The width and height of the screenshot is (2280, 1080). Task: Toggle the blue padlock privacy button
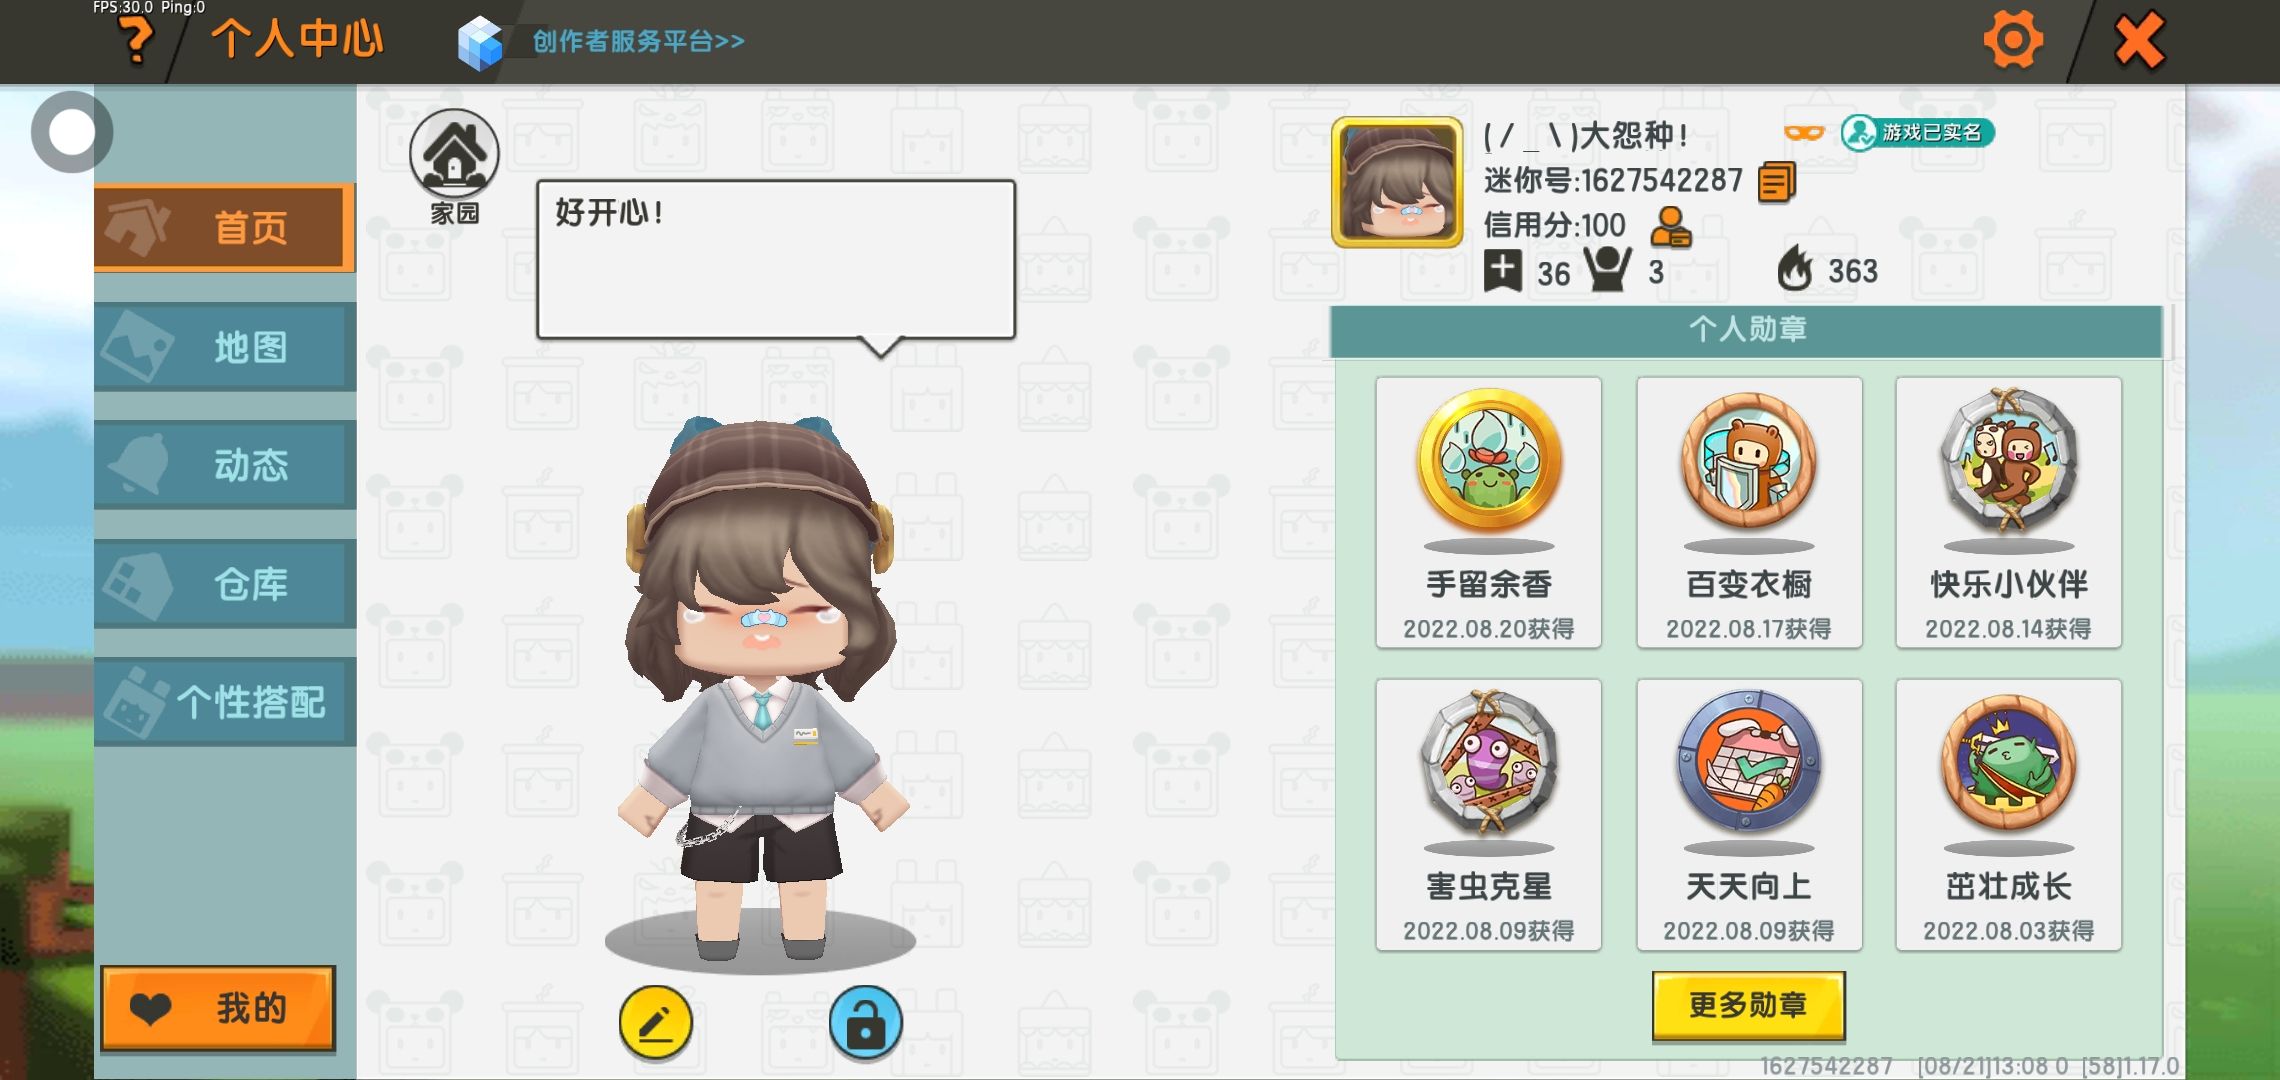[865, 1023]
